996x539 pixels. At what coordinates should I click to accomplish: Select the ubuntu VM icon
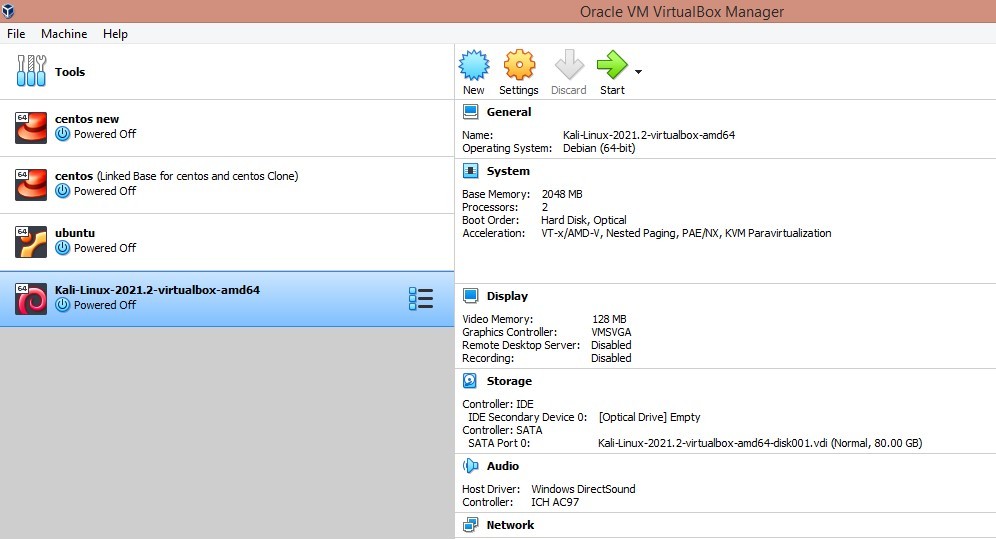click(31, 242)
